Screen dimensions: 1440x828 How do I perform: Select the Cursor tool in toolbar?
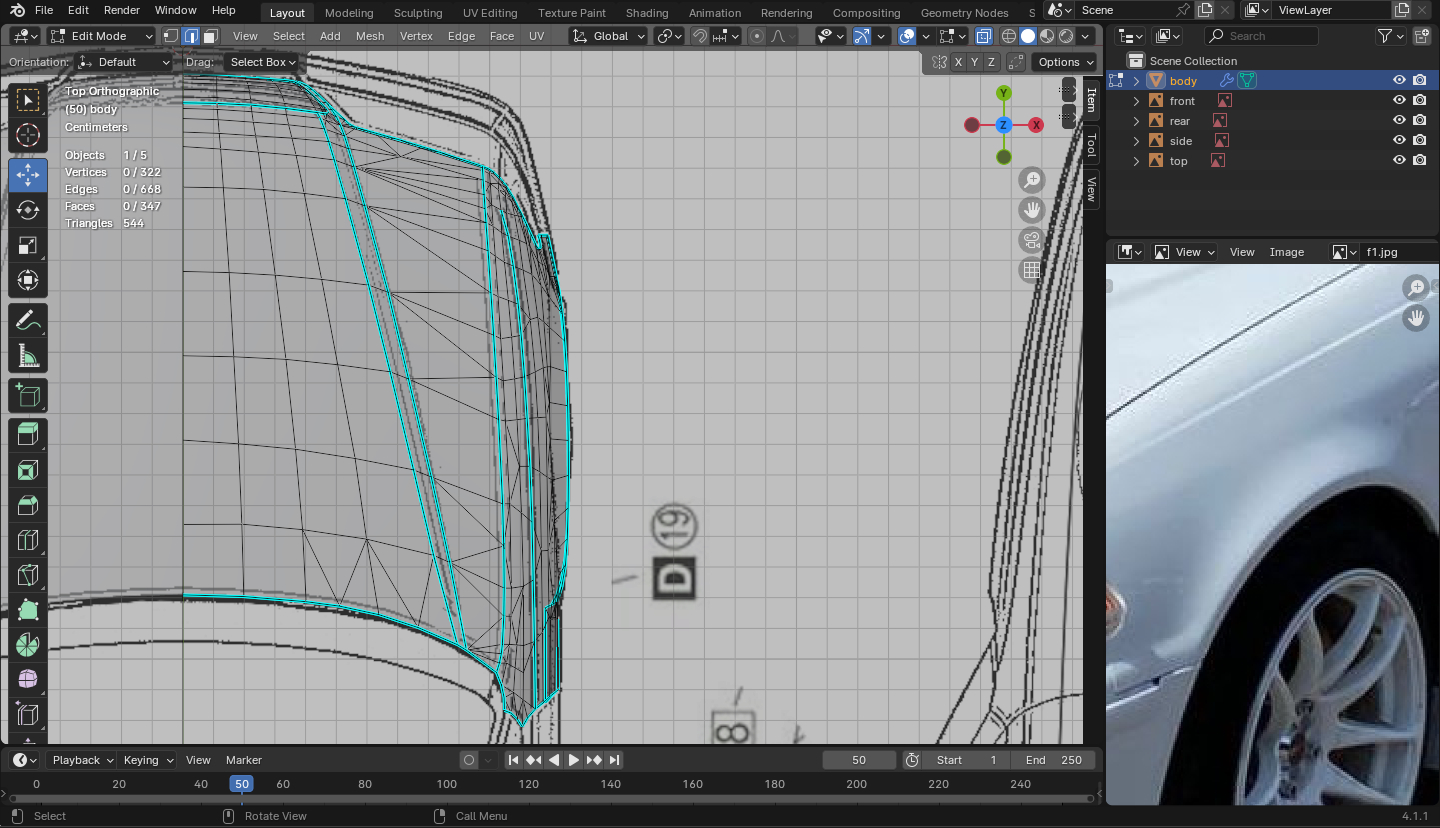point(28,135)
